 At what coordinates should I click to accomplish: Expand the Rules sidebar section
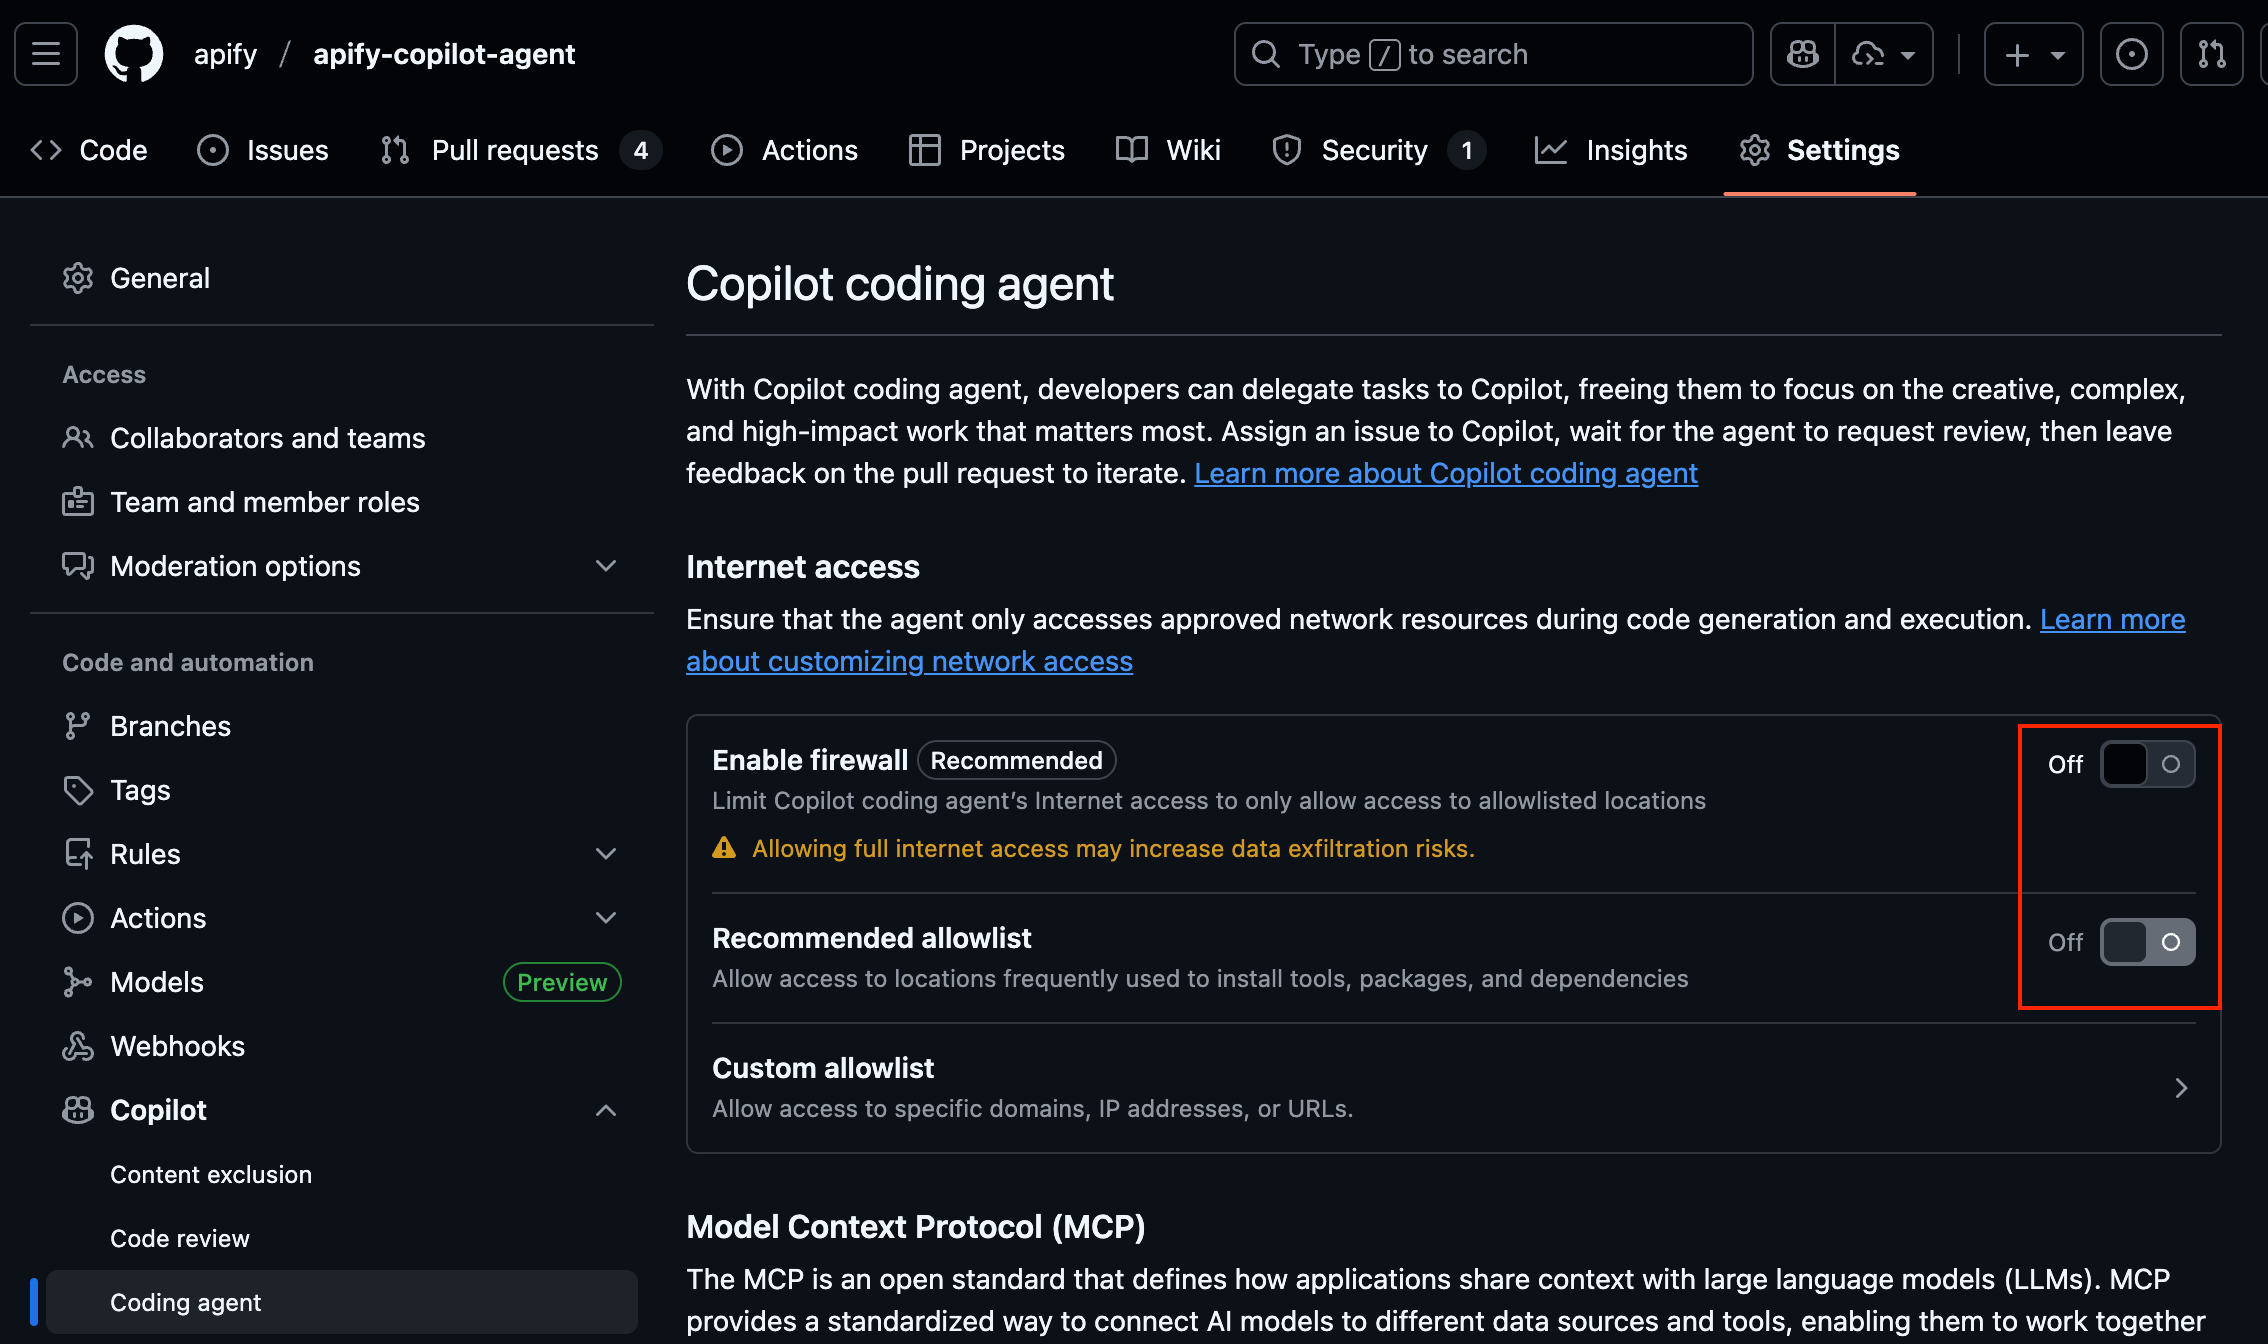click(x=605, y=853)
